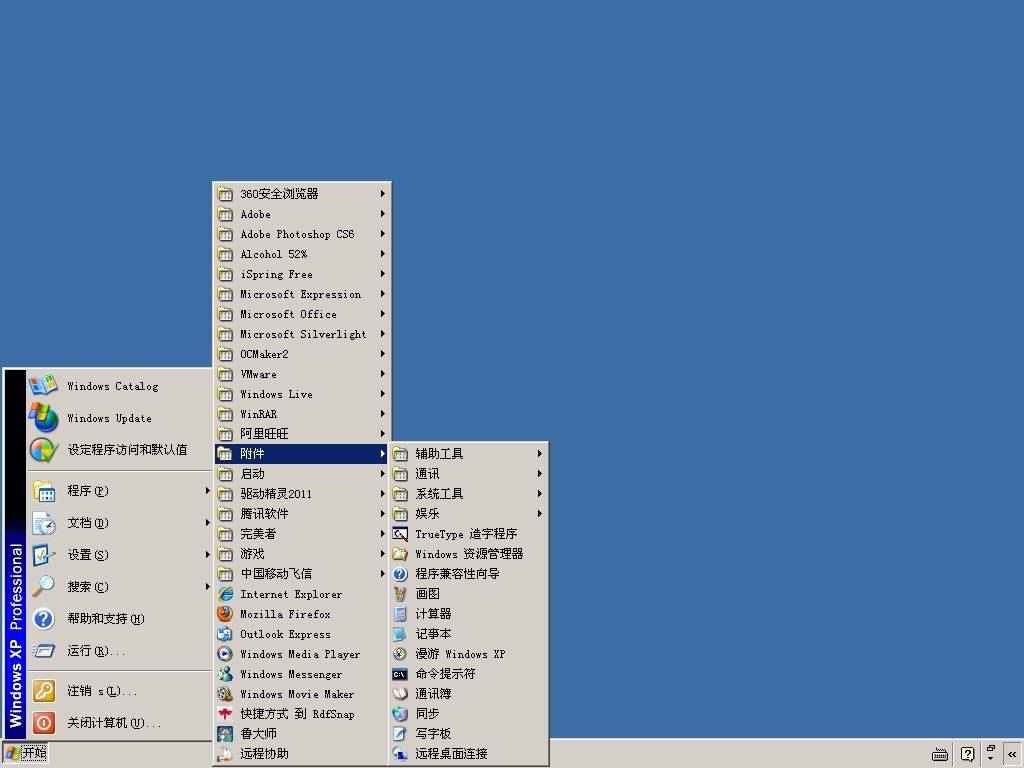Viewport: 1024px width, 768px height.
Task: Open the Windows Media Player icon
Action: [225, 654]
